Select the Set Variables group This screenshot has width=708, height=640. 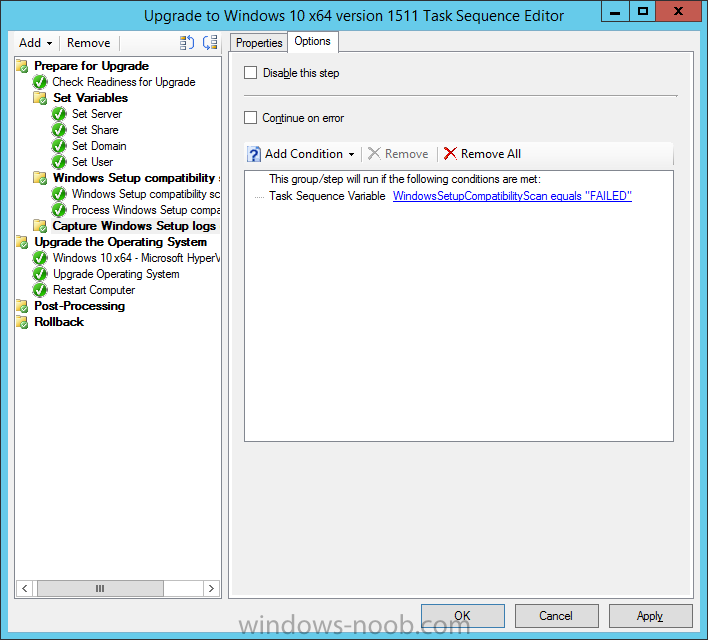click(x=90, y=98)
